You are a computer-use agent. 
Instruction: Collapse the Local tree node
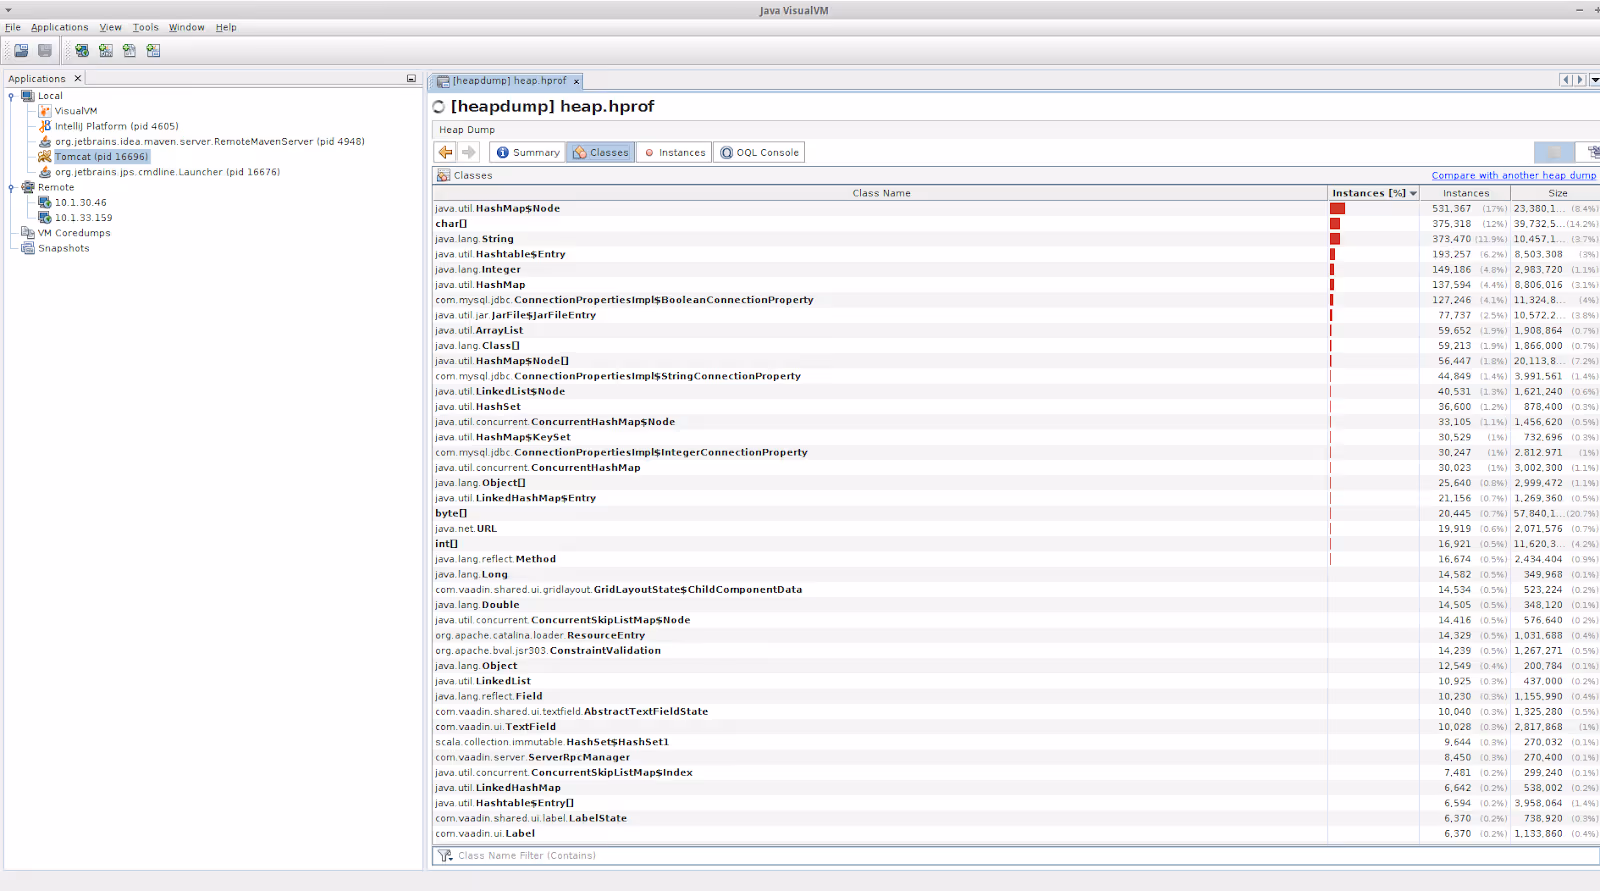coord(11,96)
